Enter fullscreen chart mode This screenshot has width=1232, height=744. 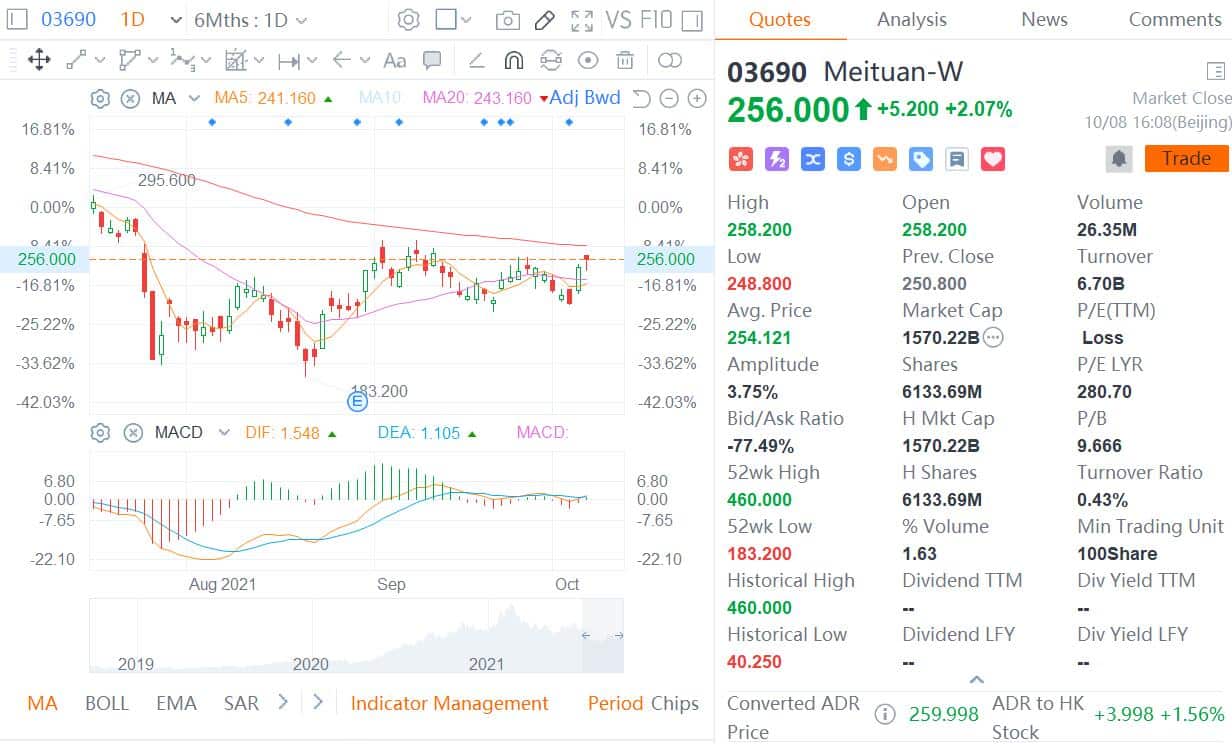coord(581,20)
